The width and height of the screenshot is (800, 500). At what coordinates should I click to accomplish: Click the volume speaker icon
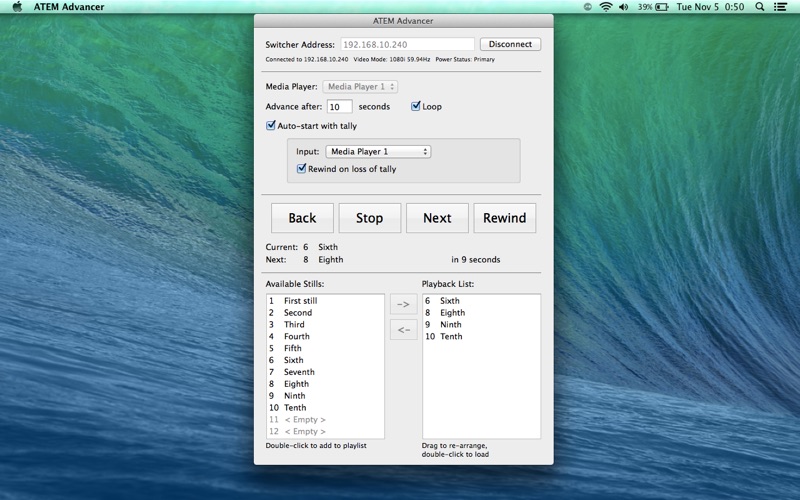623,7
